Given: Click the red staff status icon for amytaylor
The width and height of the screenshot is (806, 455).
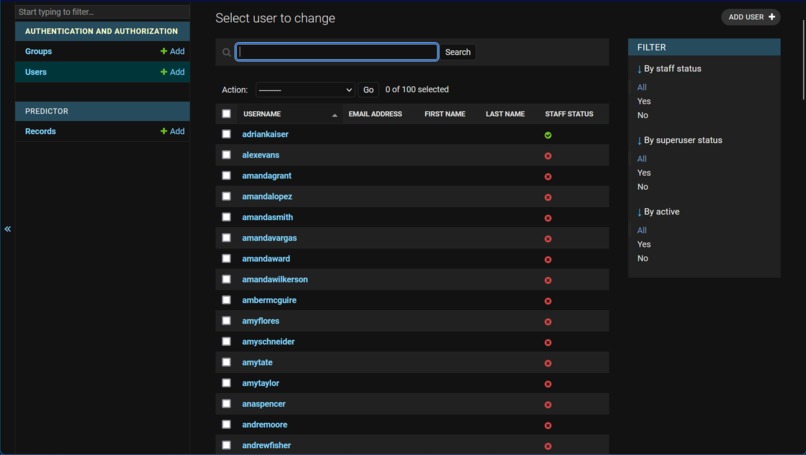Looking at the screenshot, I should [x=548, y=384].
